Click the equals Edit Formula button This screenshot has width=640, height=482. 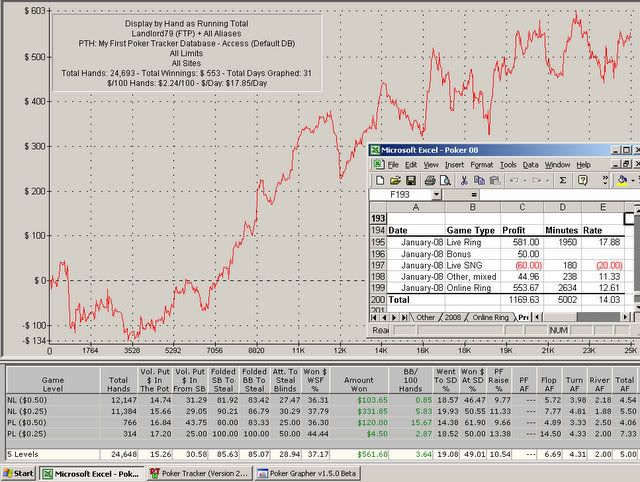[x=474, y=195]
